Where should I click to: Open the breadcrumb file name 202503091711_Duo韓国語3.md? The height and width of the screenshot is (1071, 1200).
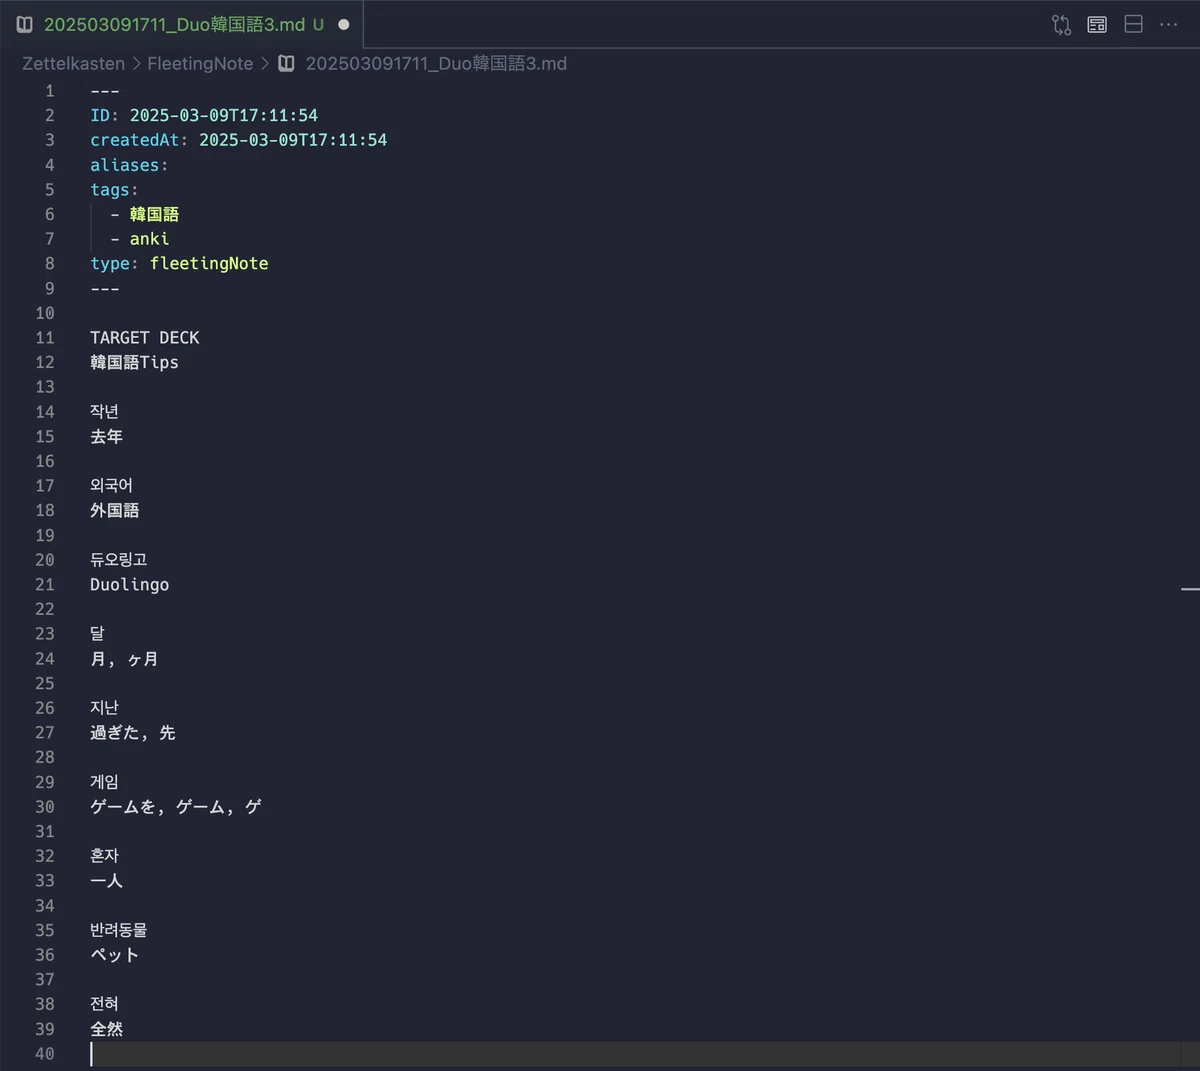click(x=436, y=63)
